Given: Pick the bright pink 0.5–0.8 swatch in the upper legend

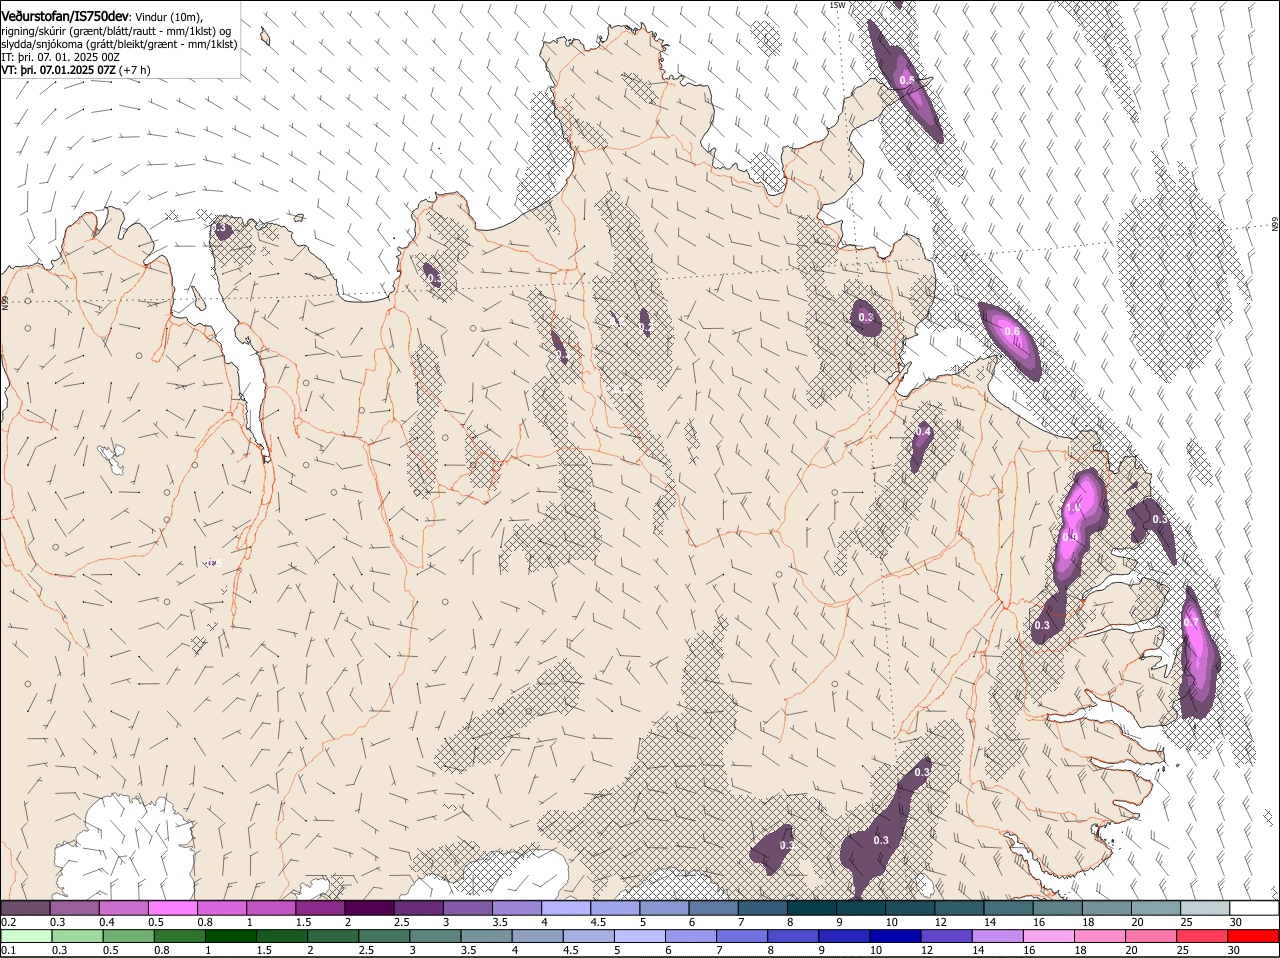Looking at the screenshot, I should point(173,908).
